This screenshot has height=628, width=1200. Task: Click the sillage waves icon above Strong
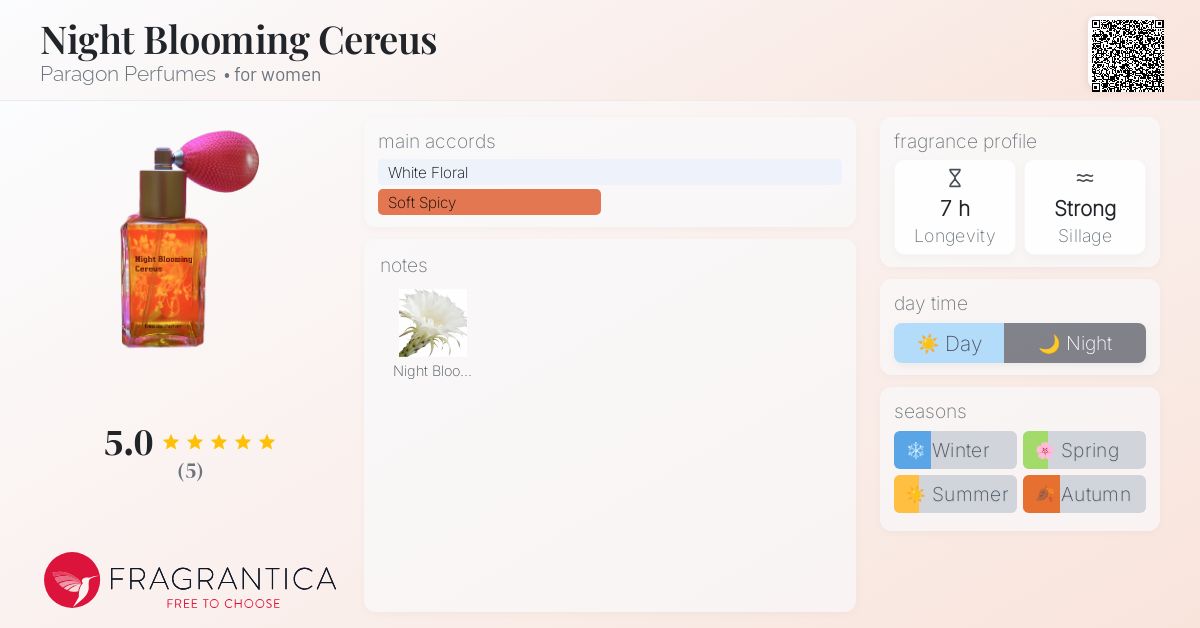(x=1085, y=177)
